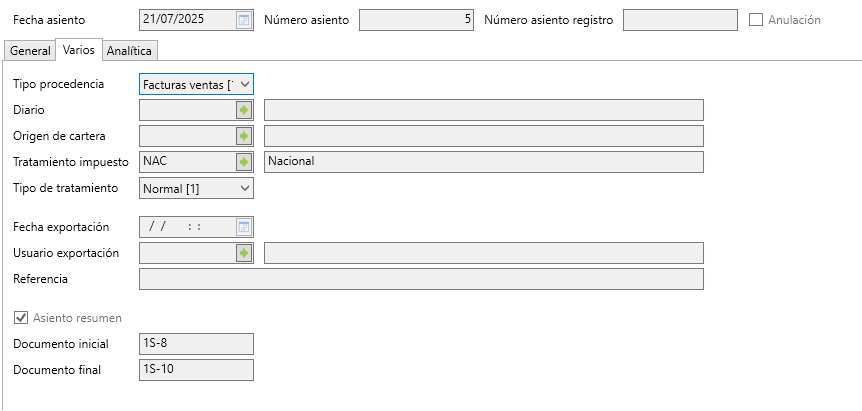Image resolution: width=862 pixels, height=411 pixels.
Task: Toggle the Asiento resumen checkbox
Action: (21, 318)
